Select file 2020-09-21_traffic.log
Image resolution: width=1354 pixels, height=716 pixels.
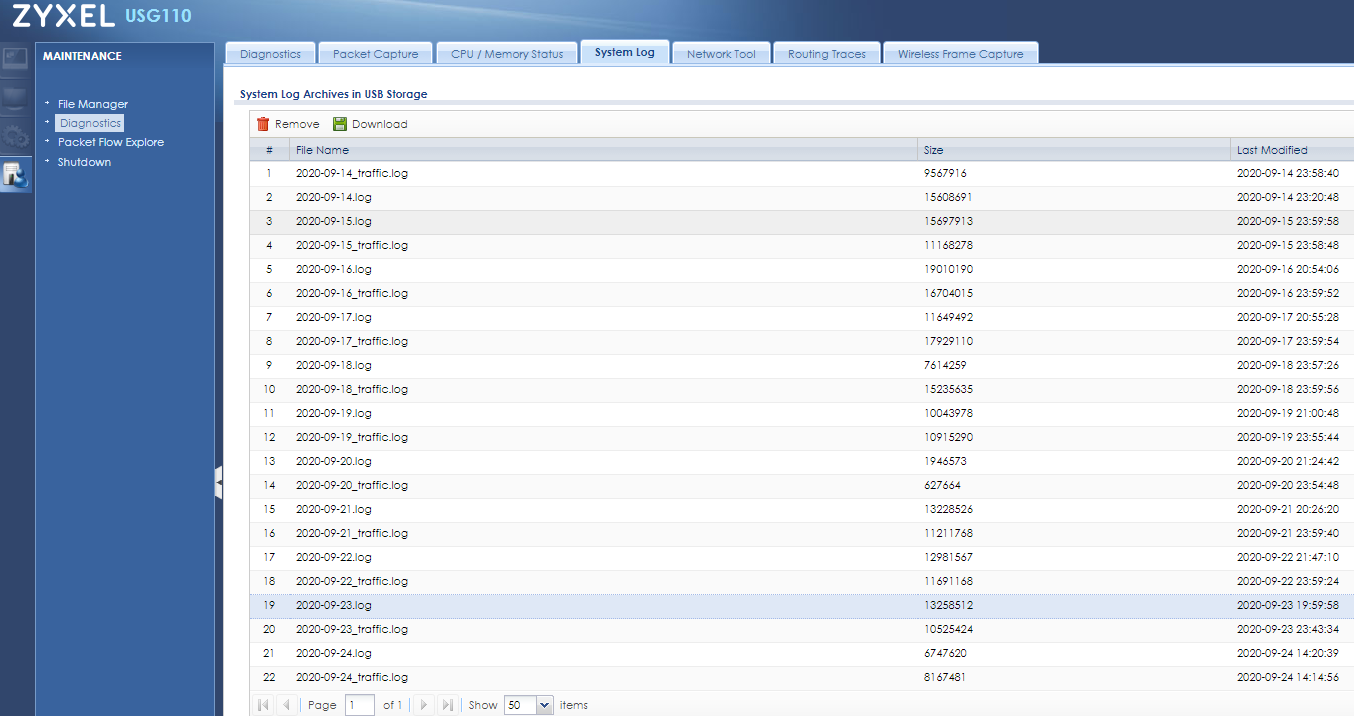pos(352,533)
